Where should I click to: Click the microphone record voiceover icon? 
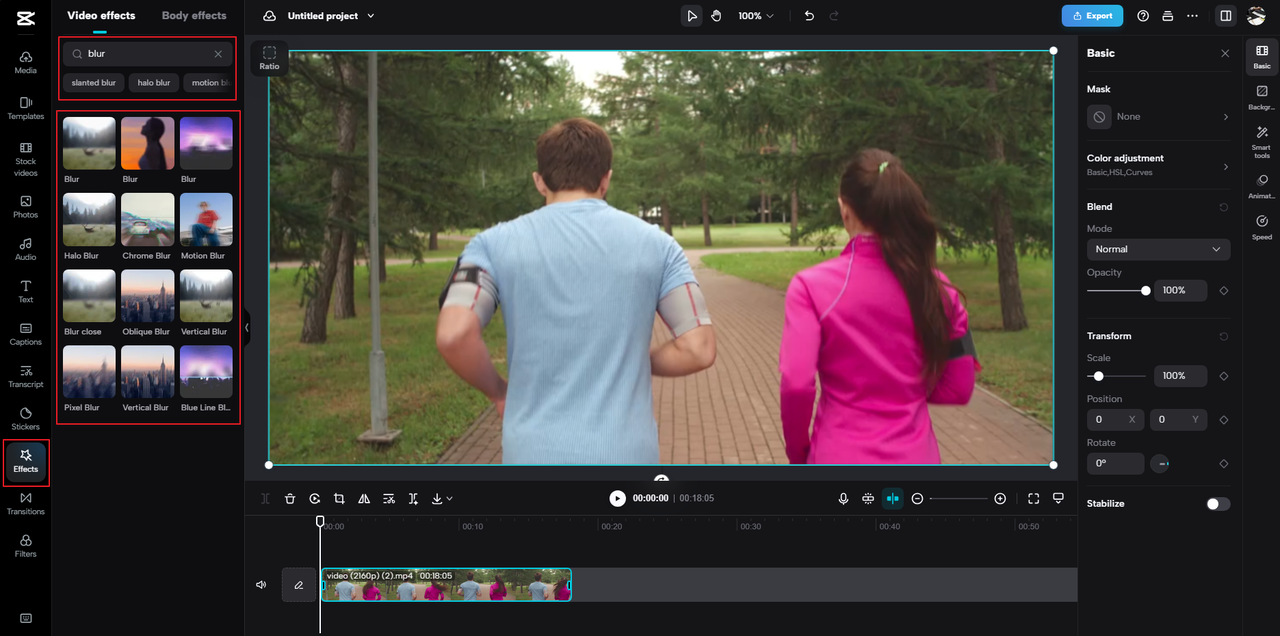(843, 498)
